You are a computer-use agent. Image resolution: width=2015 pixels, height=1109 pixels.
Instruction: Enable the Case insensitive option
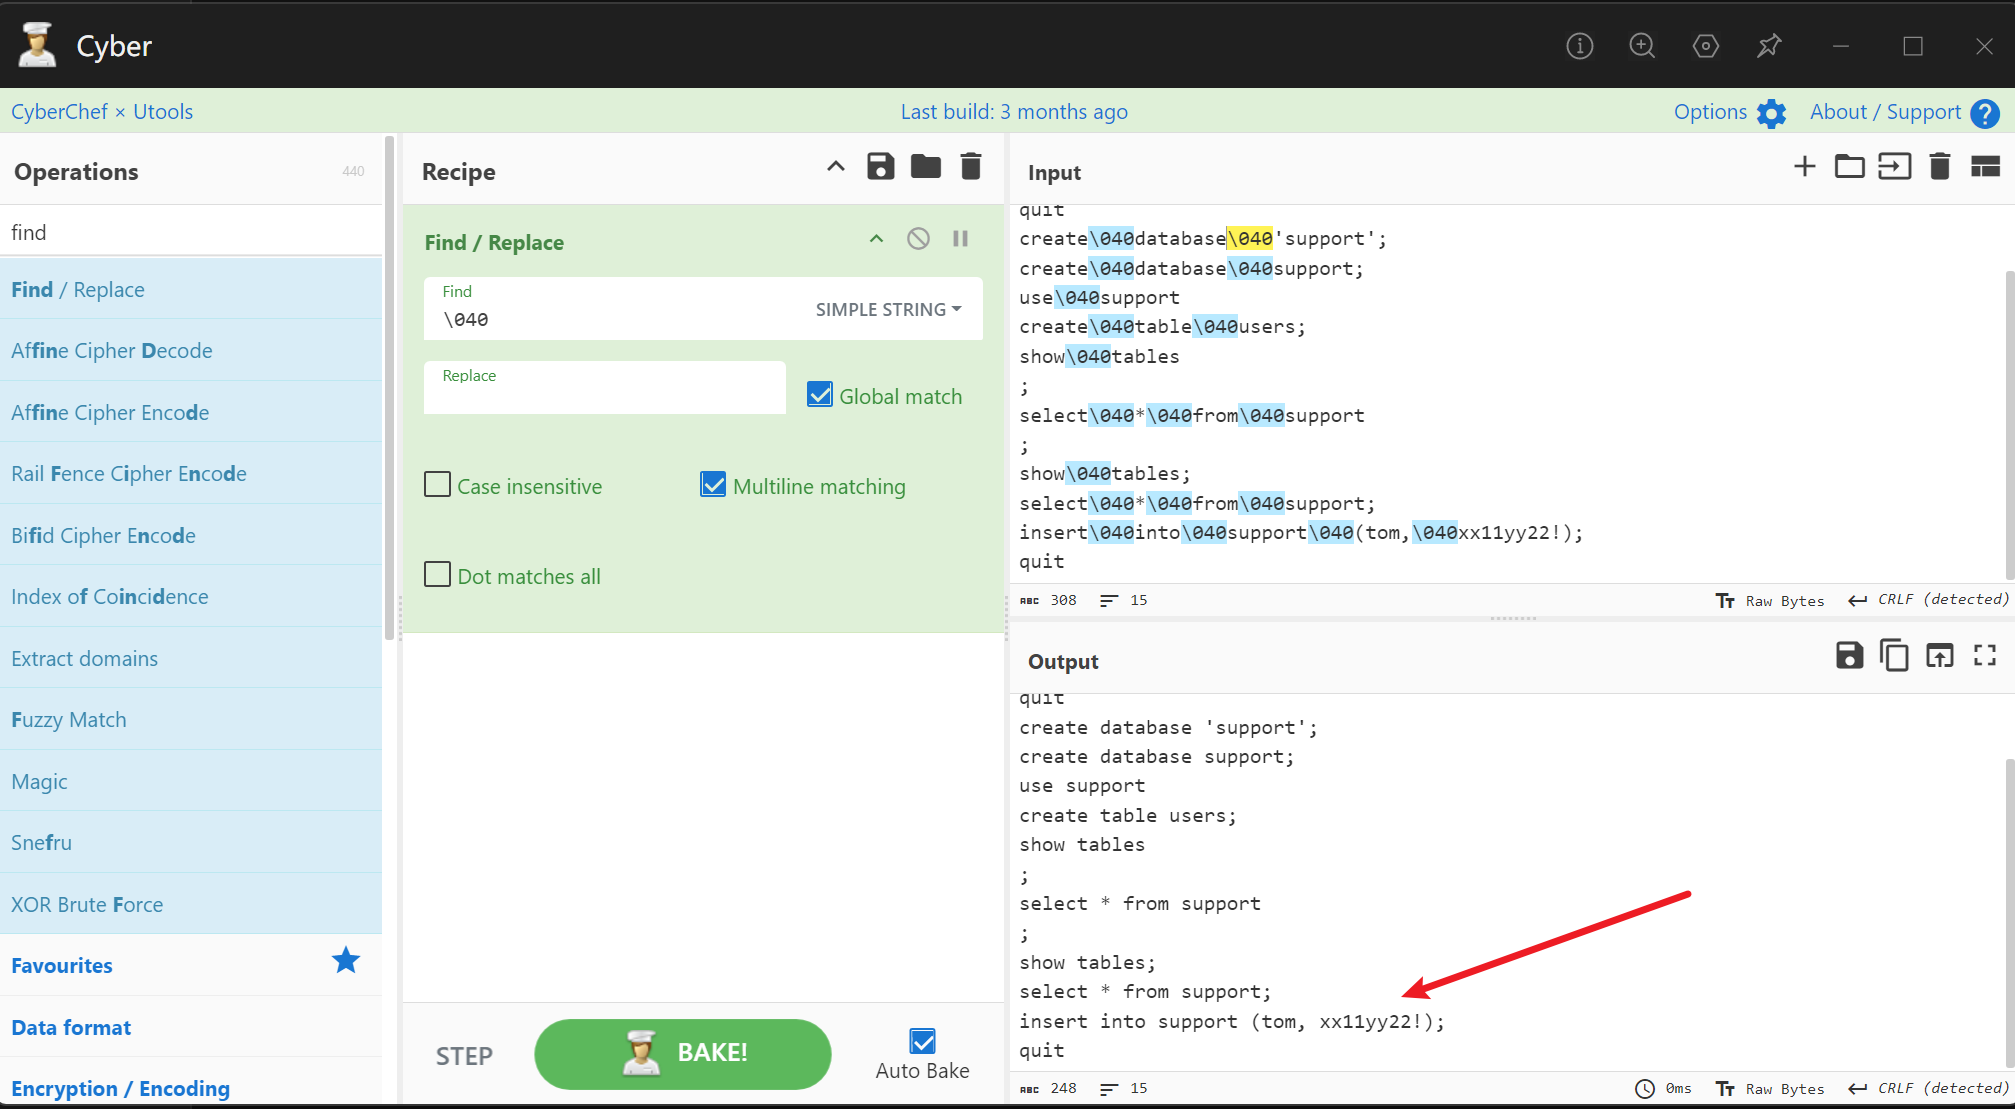click(x=438, y=485)
